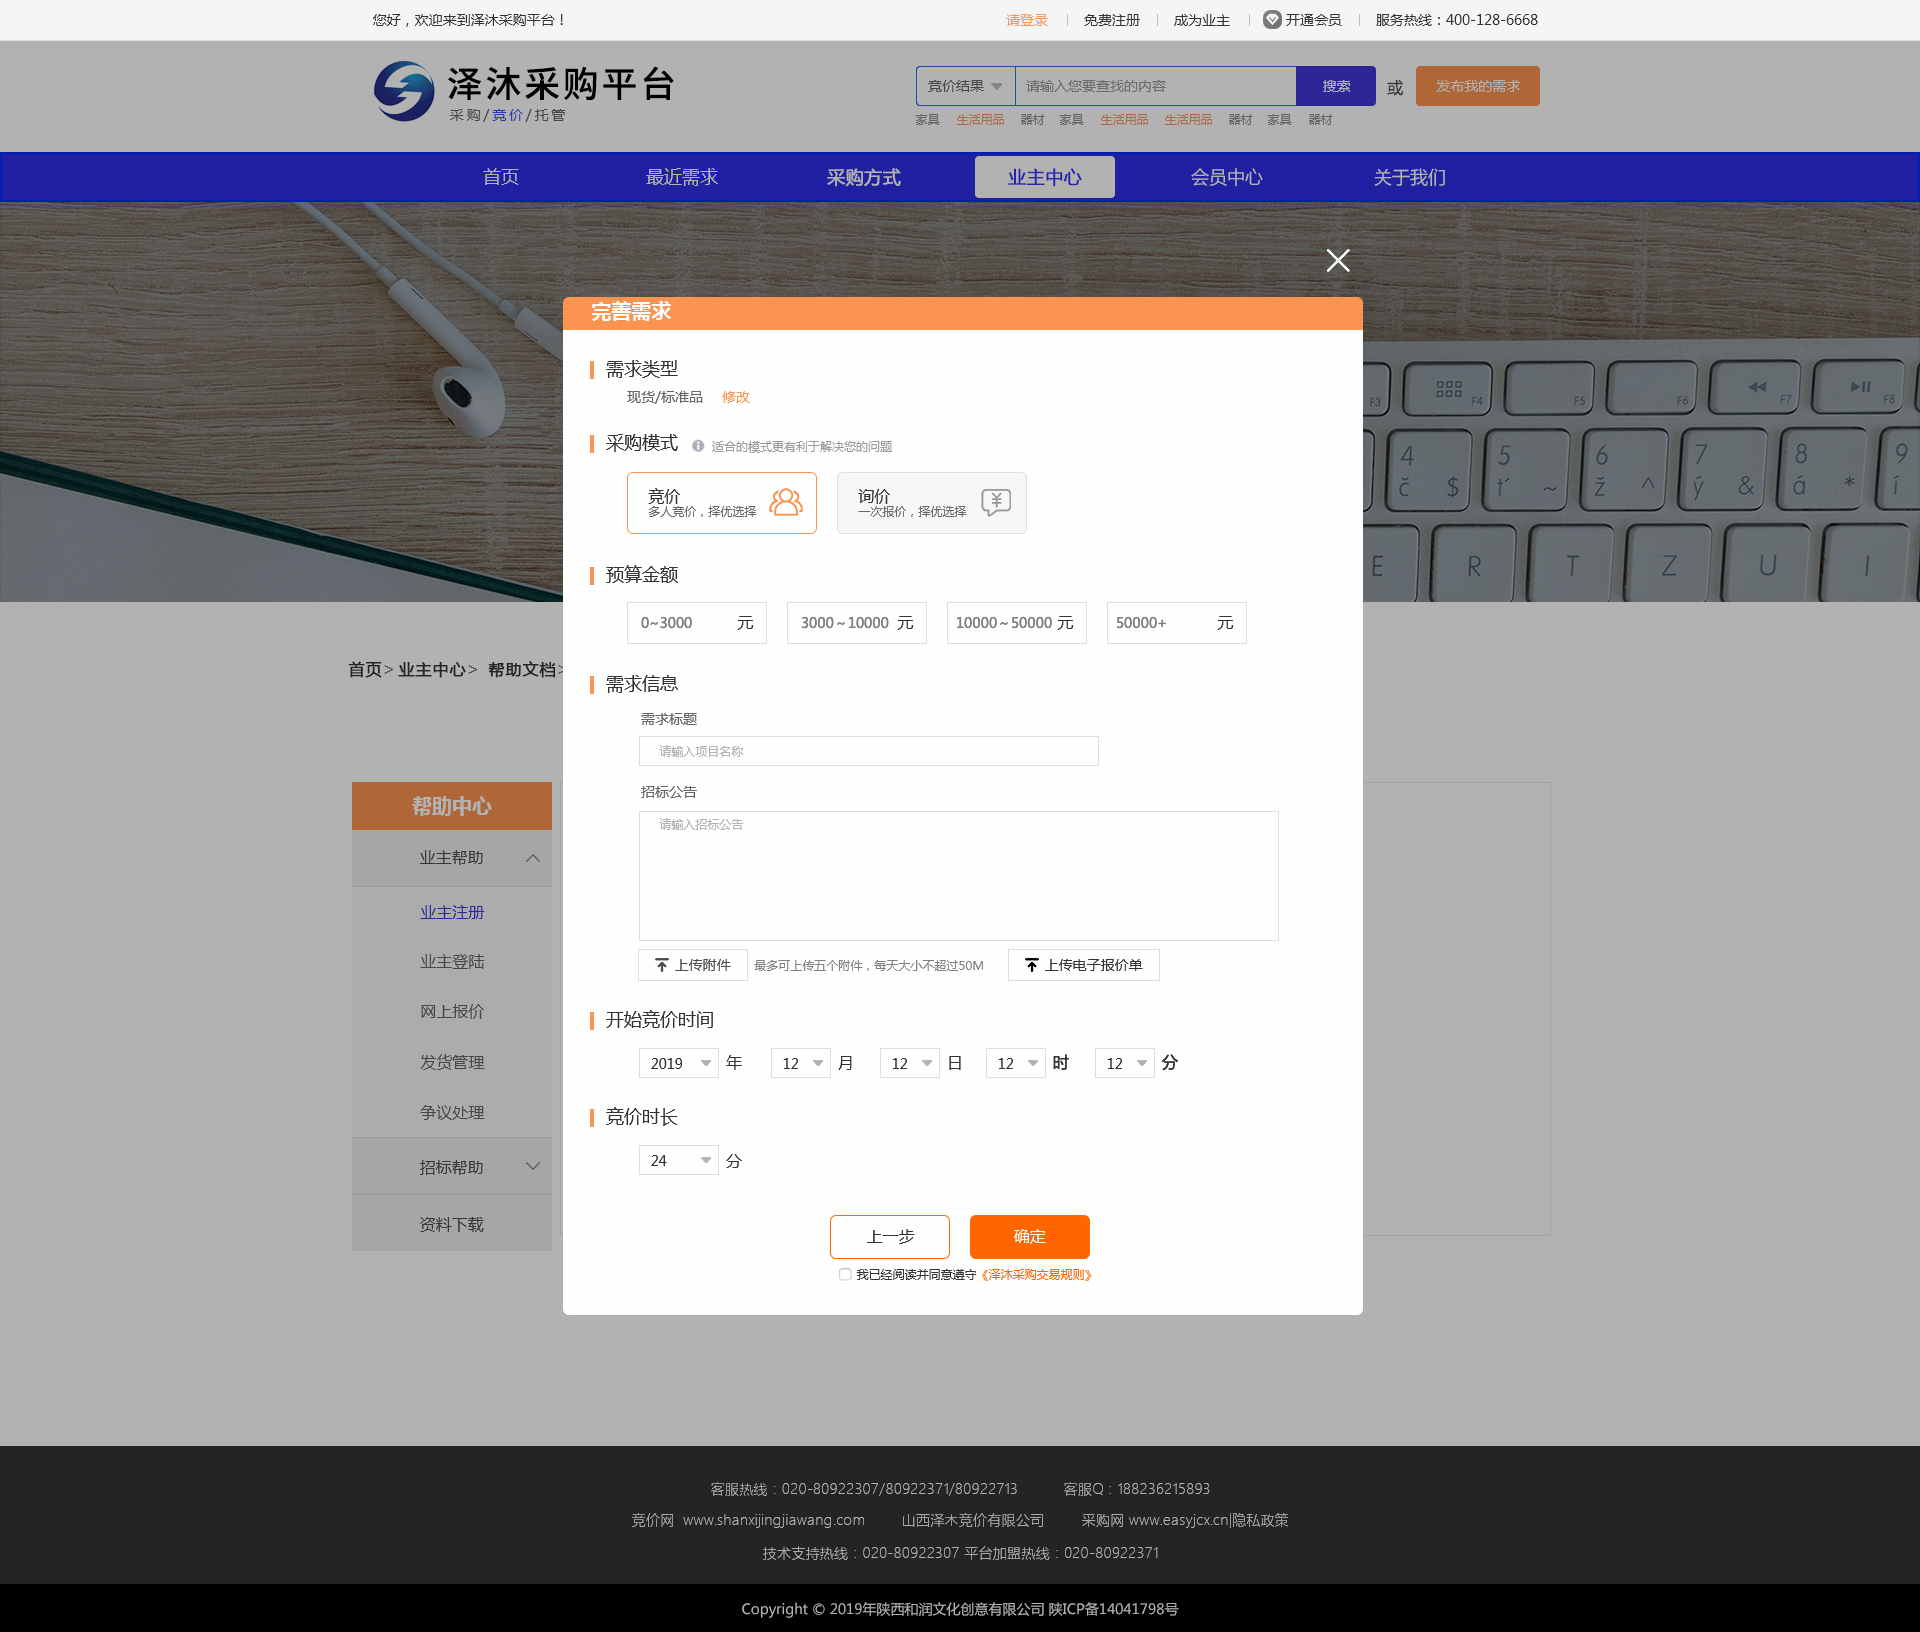Viewport: 1920px width, 1632px height.
Task: Open the 2019 year dropdown
Action: pos(679,1063)
